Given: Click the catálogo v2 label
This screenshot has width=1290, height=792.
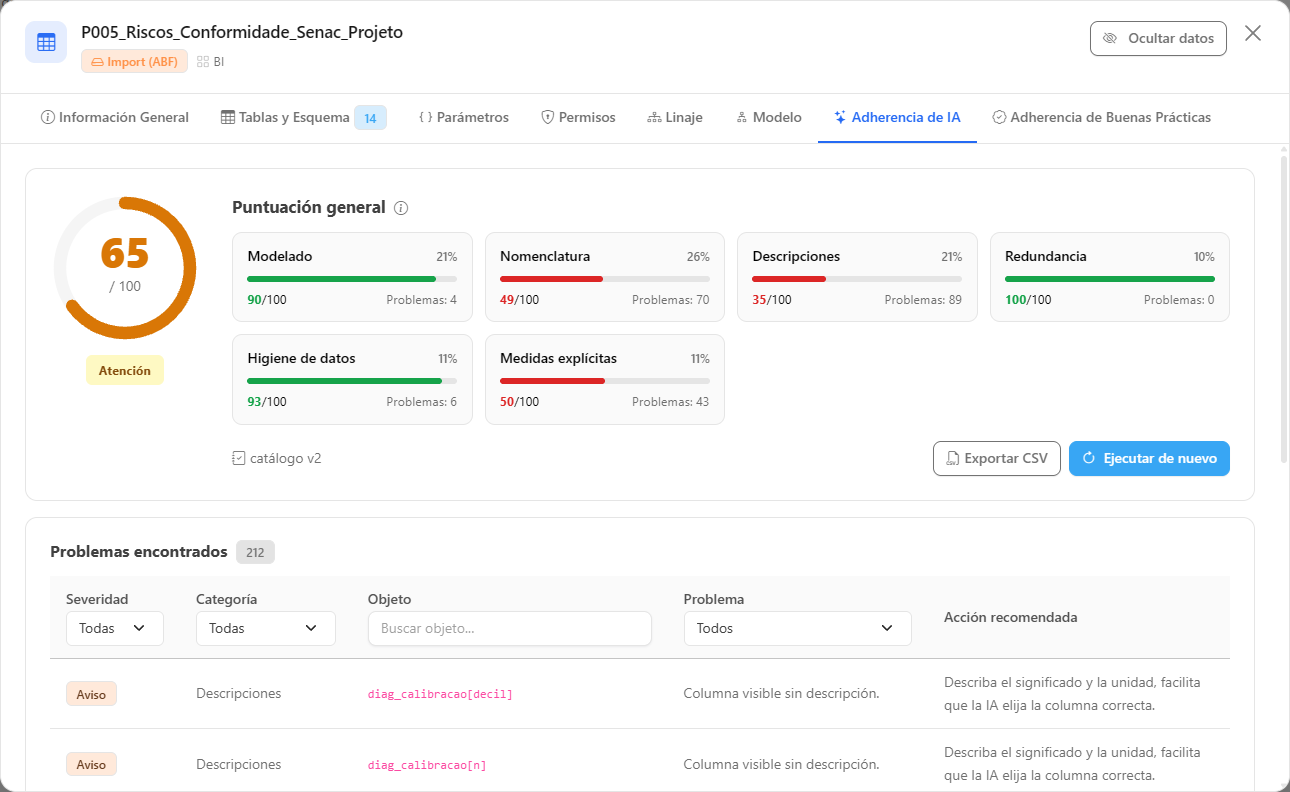Looking at the screenshot, I should 286,458.
